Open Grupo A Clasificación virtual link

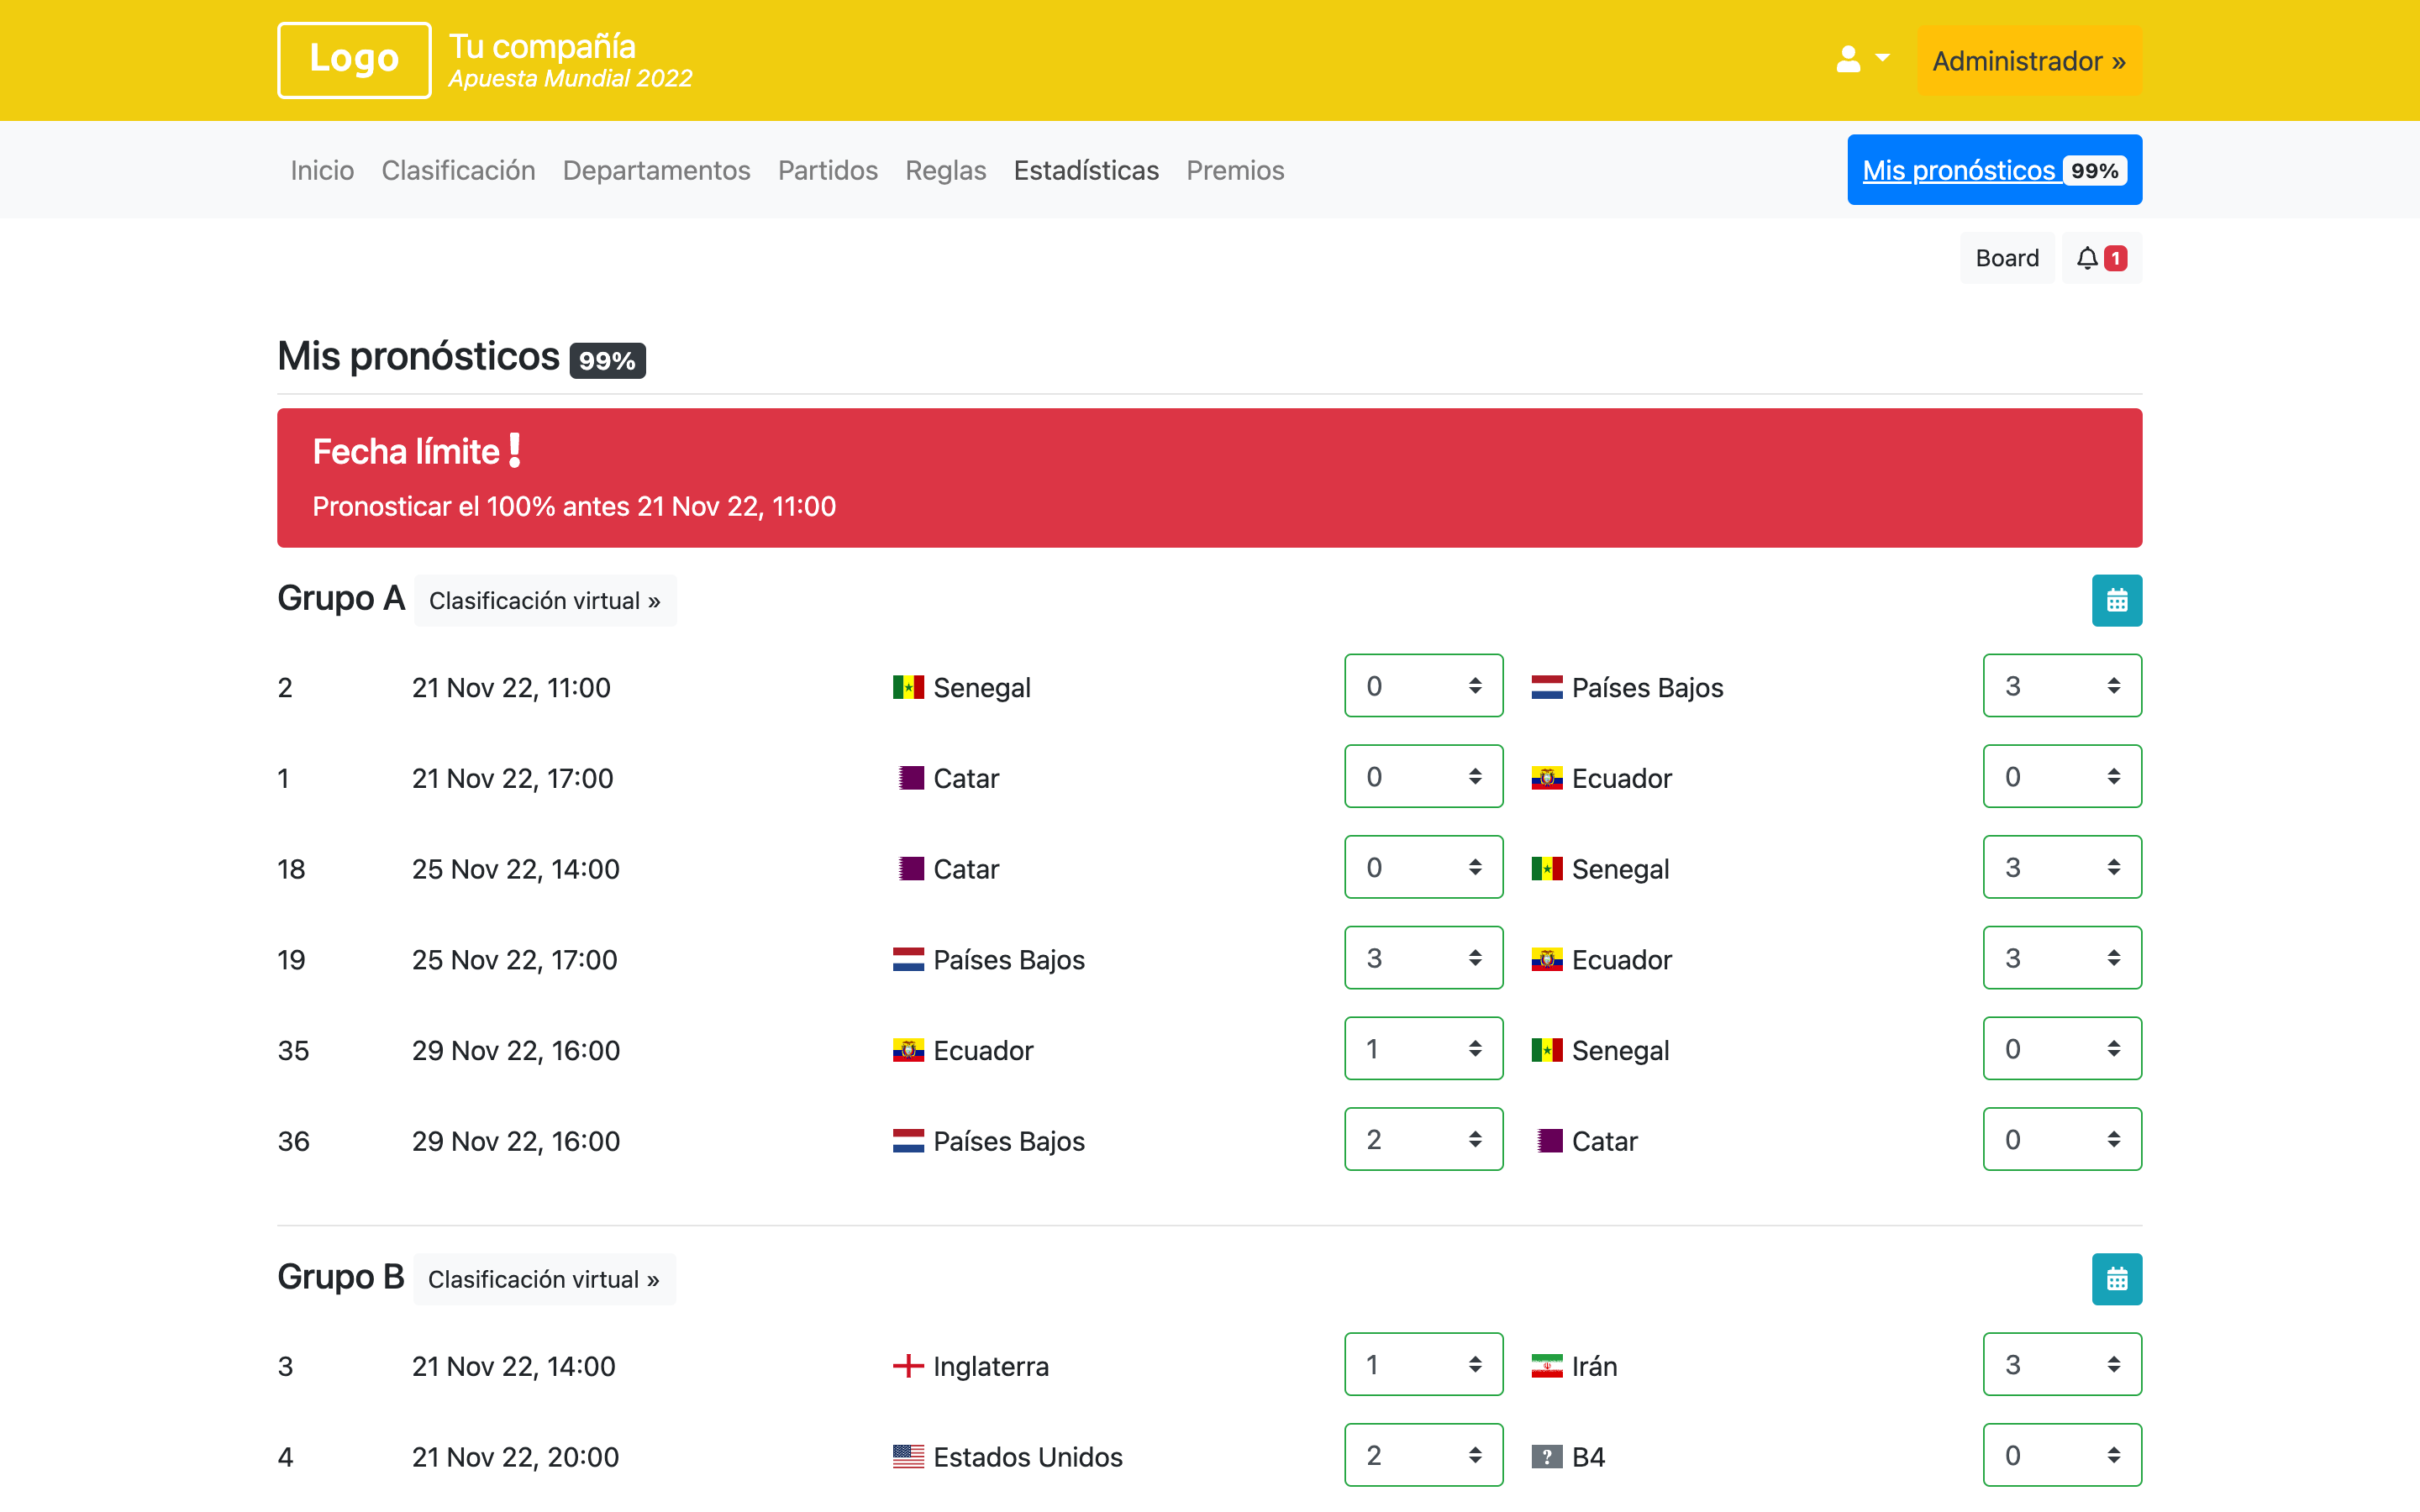pos(545,600)
